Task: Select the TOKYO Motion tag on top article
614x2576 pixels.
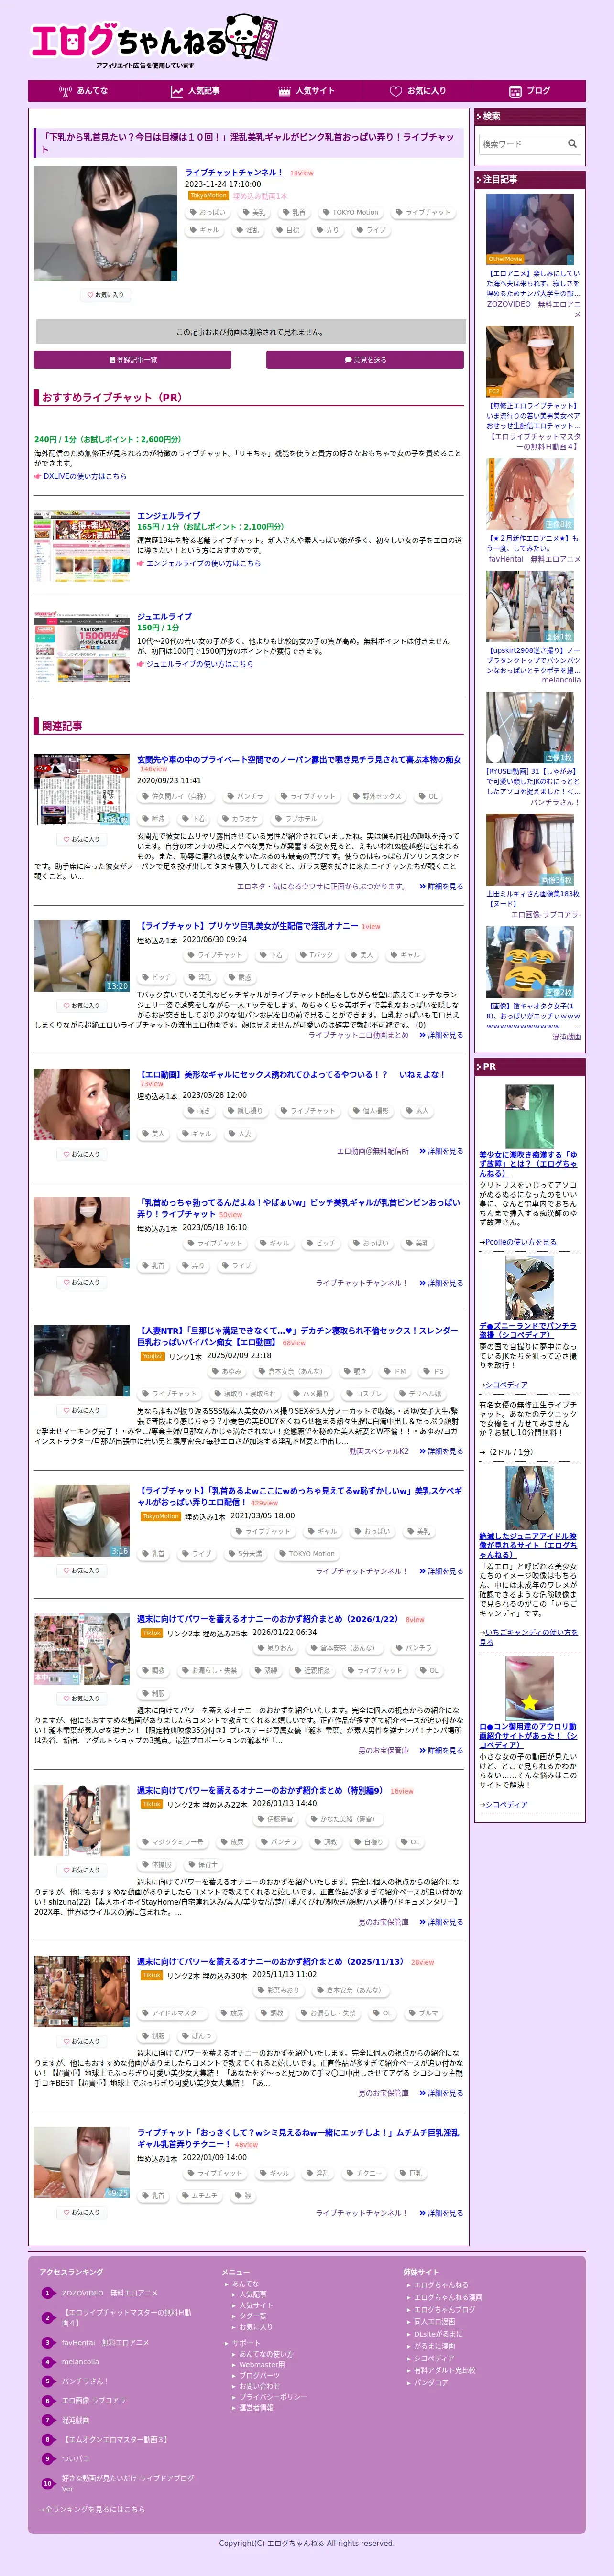Action: click(x=350, y=212)
